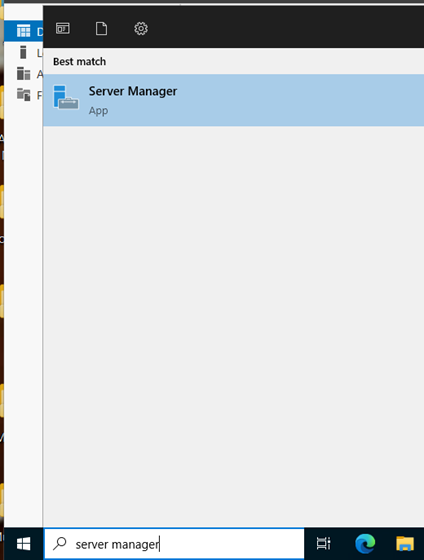The height and width of the screenshot is (560, 424).
Task: Open the Server Manager best match title
Action: pos(133,91)
